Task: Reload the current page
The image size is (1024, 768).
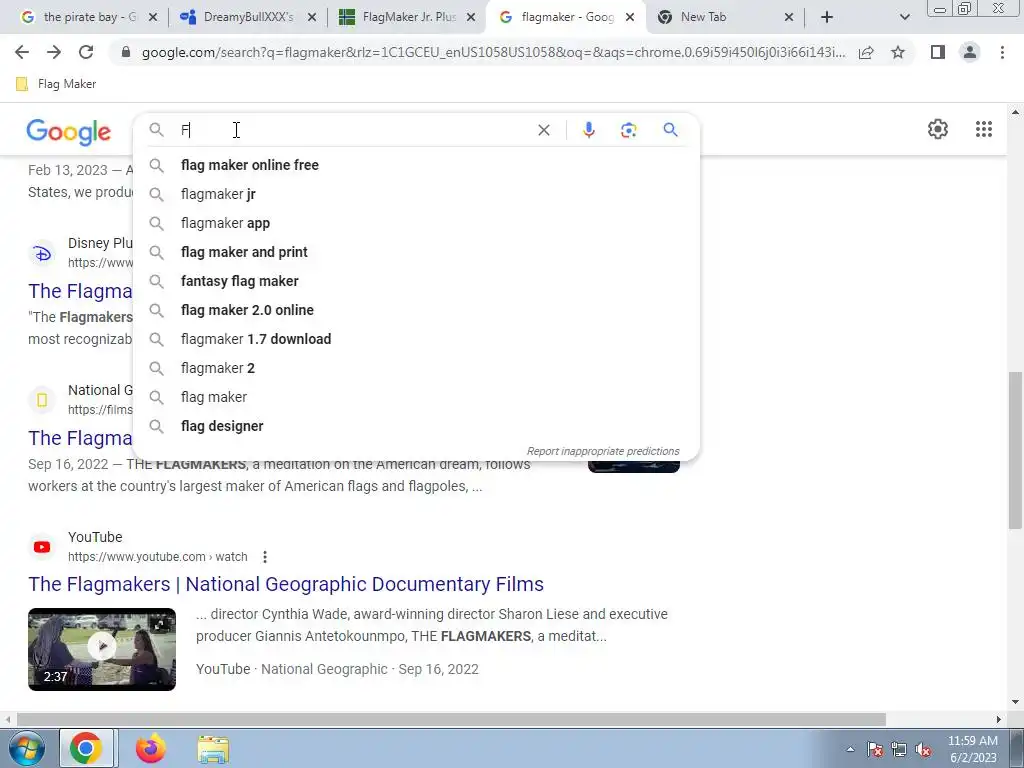Action: pos(86,52)
